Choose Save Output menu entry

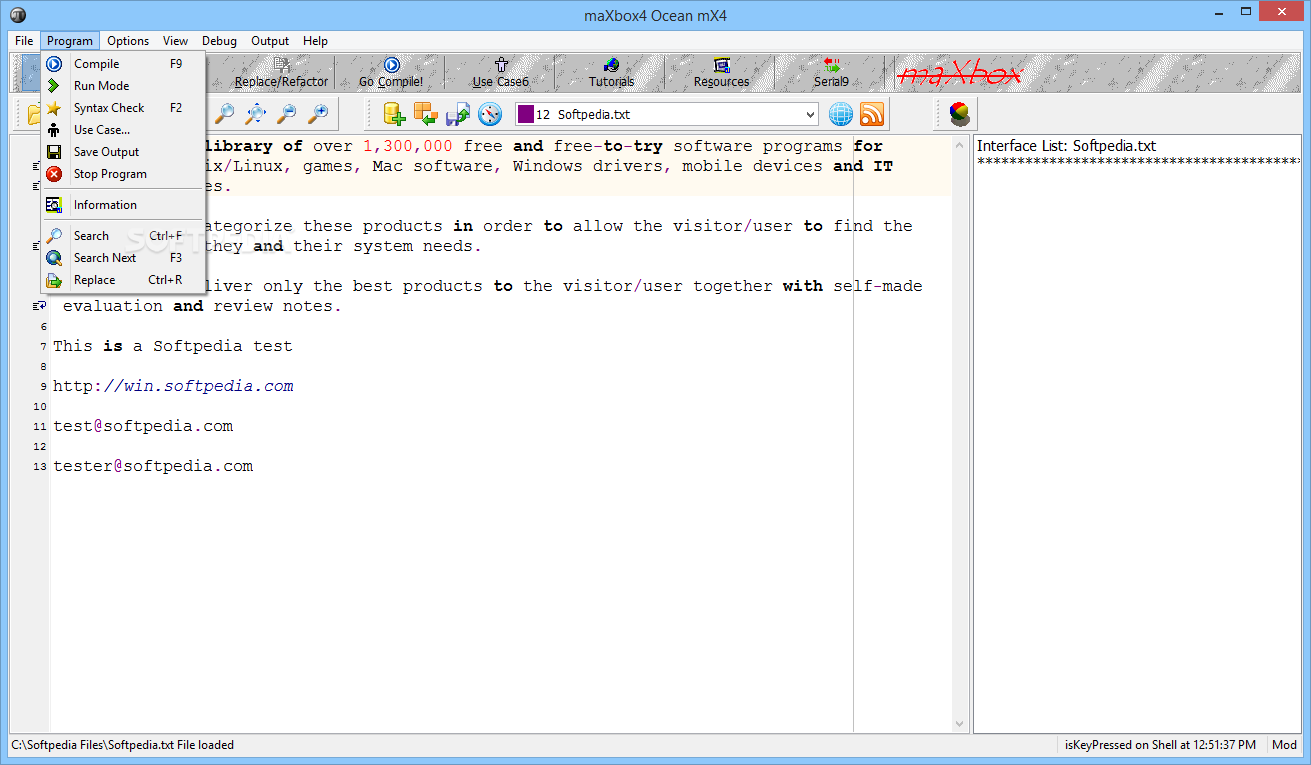[x=123, y=152]
